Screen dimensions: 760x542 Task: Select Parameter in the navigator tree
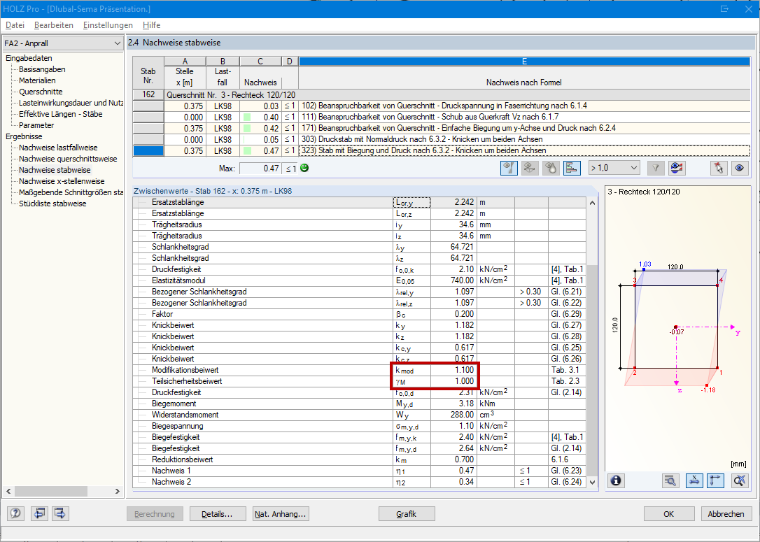pos(36,125)
